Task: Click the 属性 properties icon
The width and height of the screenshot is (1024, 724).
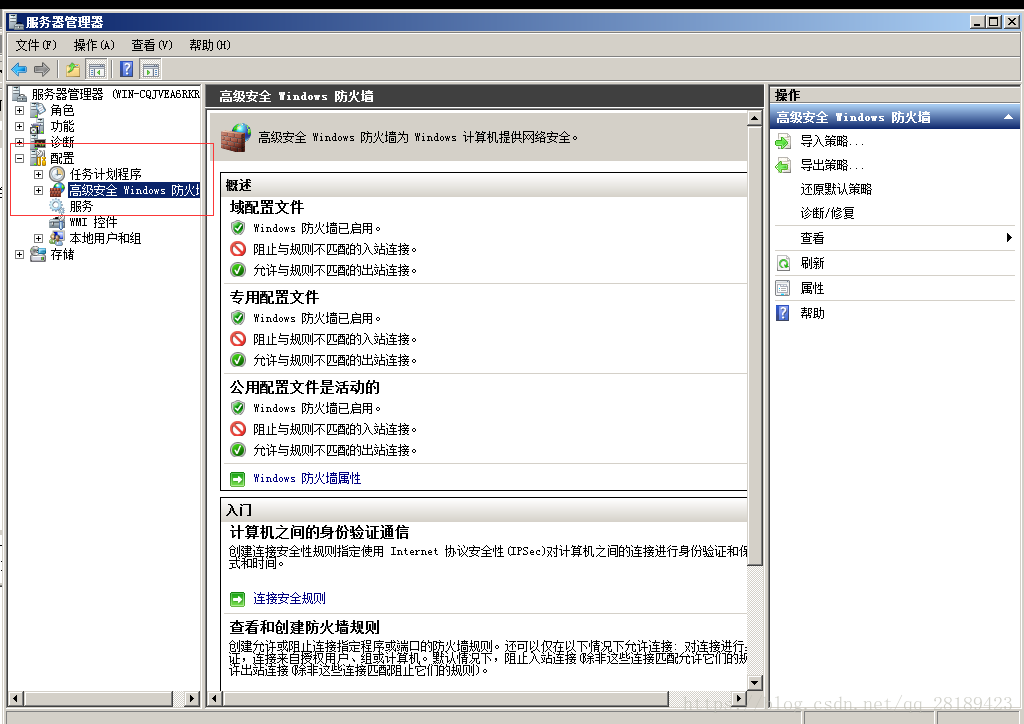Action: (783, 288)
